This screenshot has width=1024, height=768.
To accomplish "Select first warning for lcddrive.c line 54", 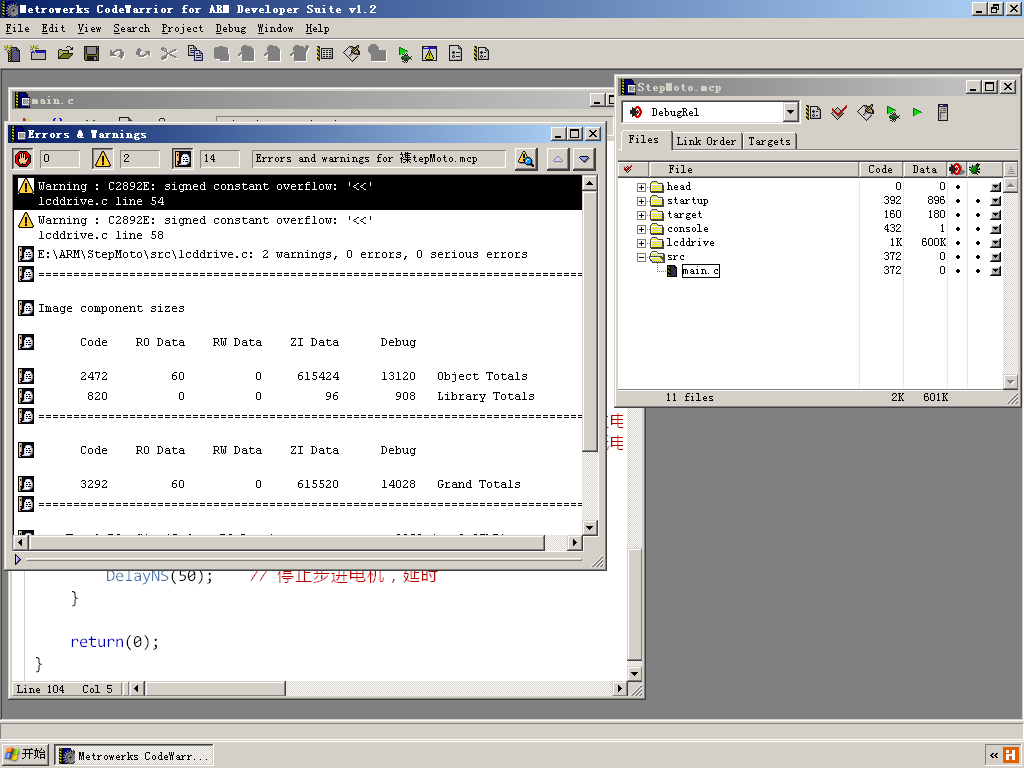I will pos(298,193).
